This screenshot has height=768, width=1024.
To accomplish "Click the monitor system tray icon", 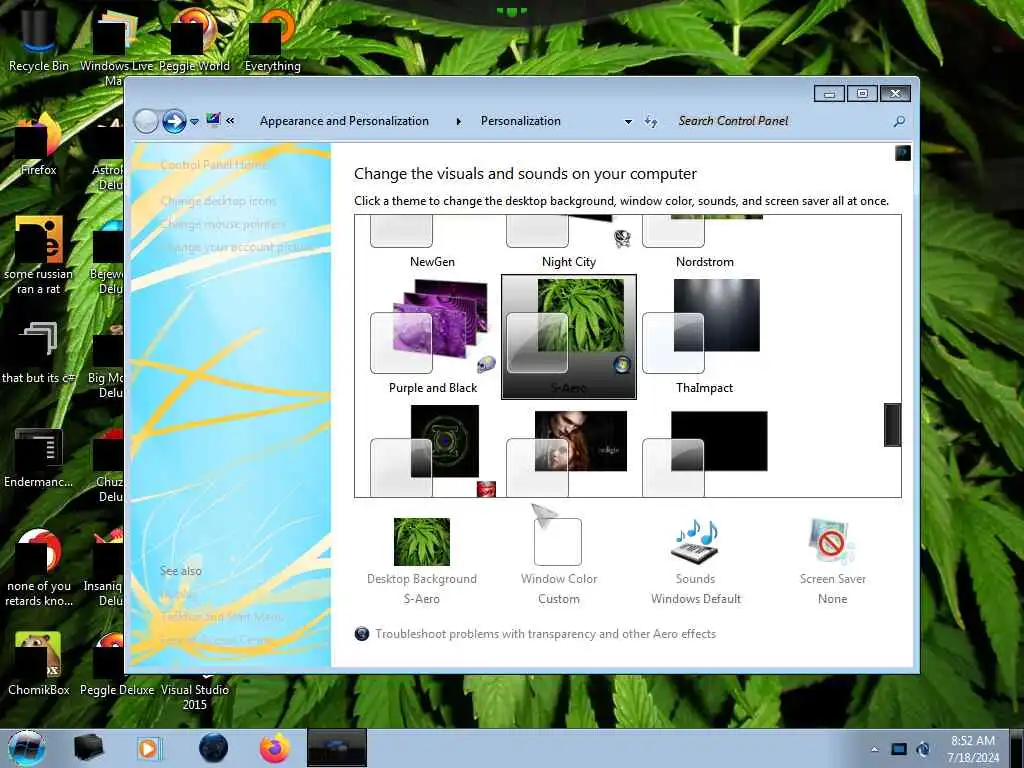I will point(899,749).
